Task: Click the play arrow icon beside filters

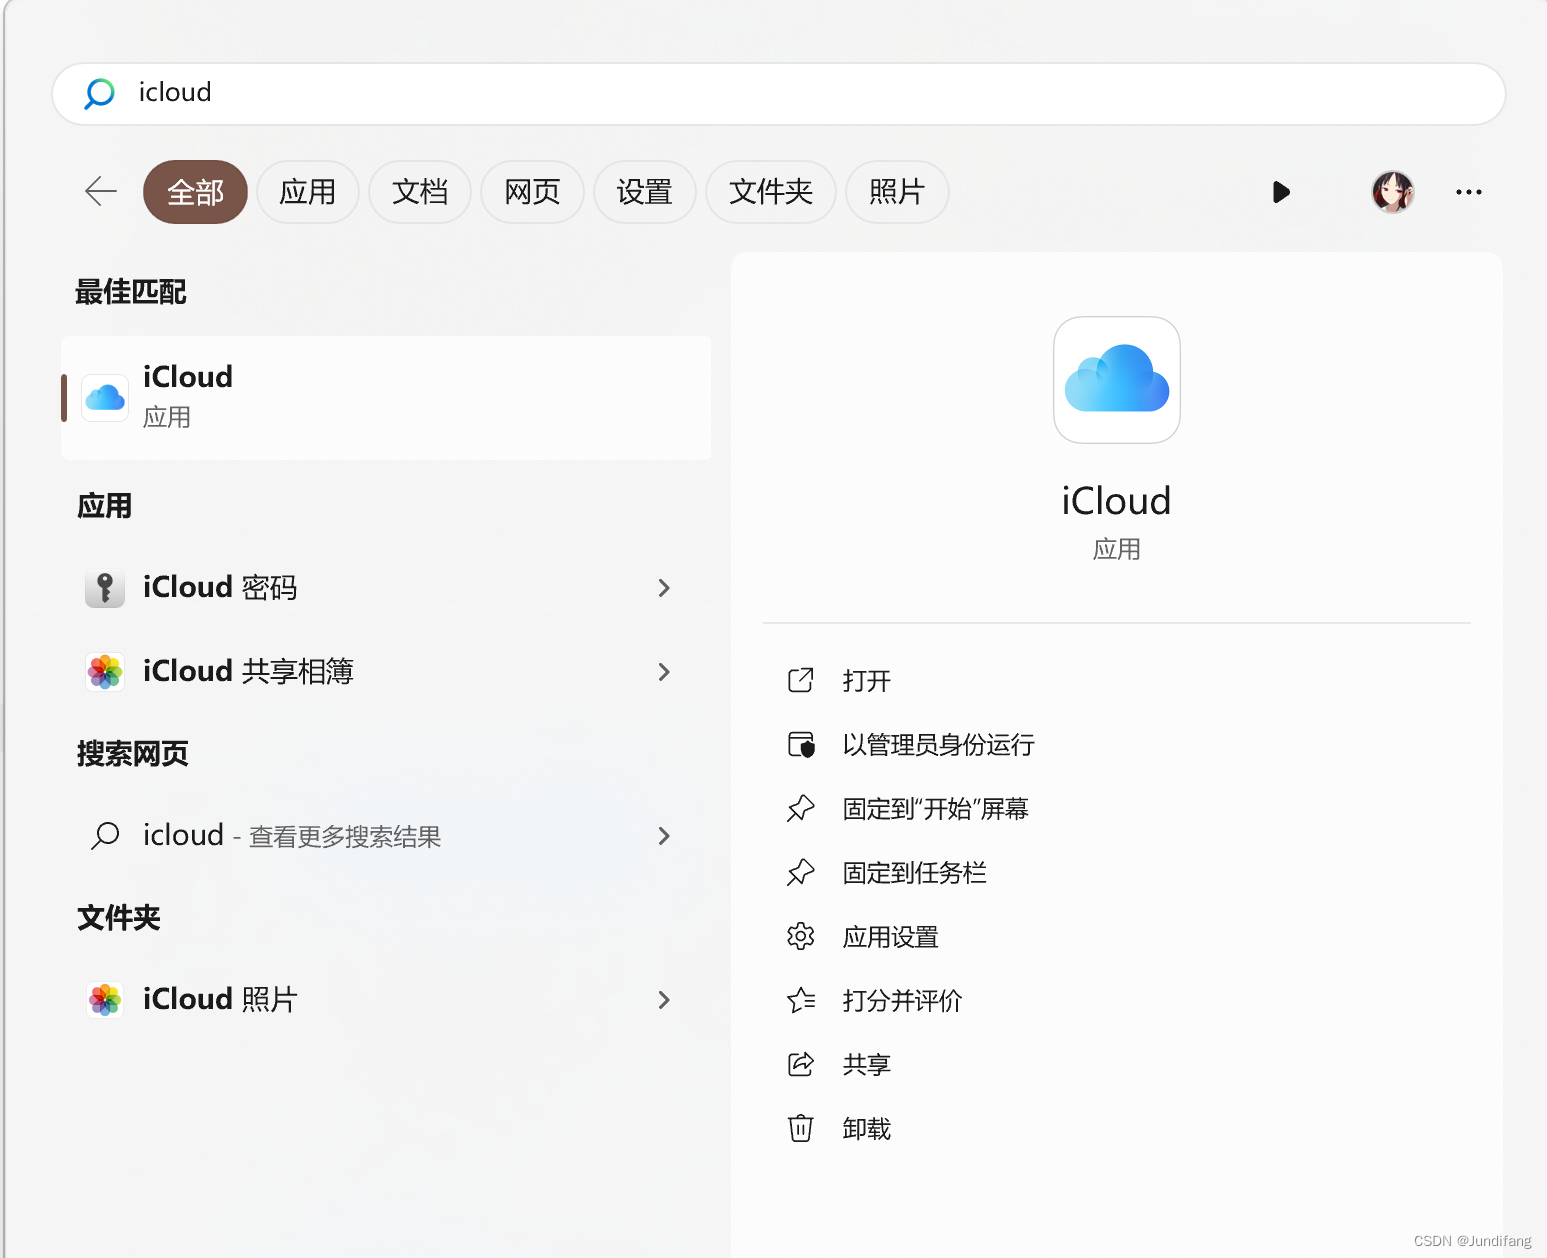Action: tap(1281, 192)
